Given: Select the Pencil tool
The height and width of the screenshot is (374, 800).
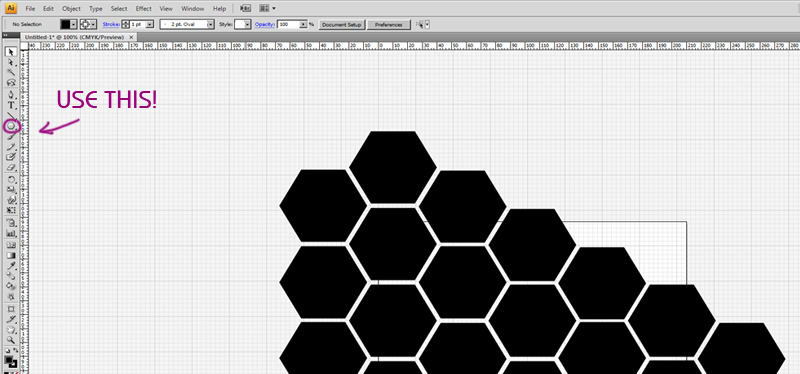Looking at the screenshot, I should (x=11, y=147).
